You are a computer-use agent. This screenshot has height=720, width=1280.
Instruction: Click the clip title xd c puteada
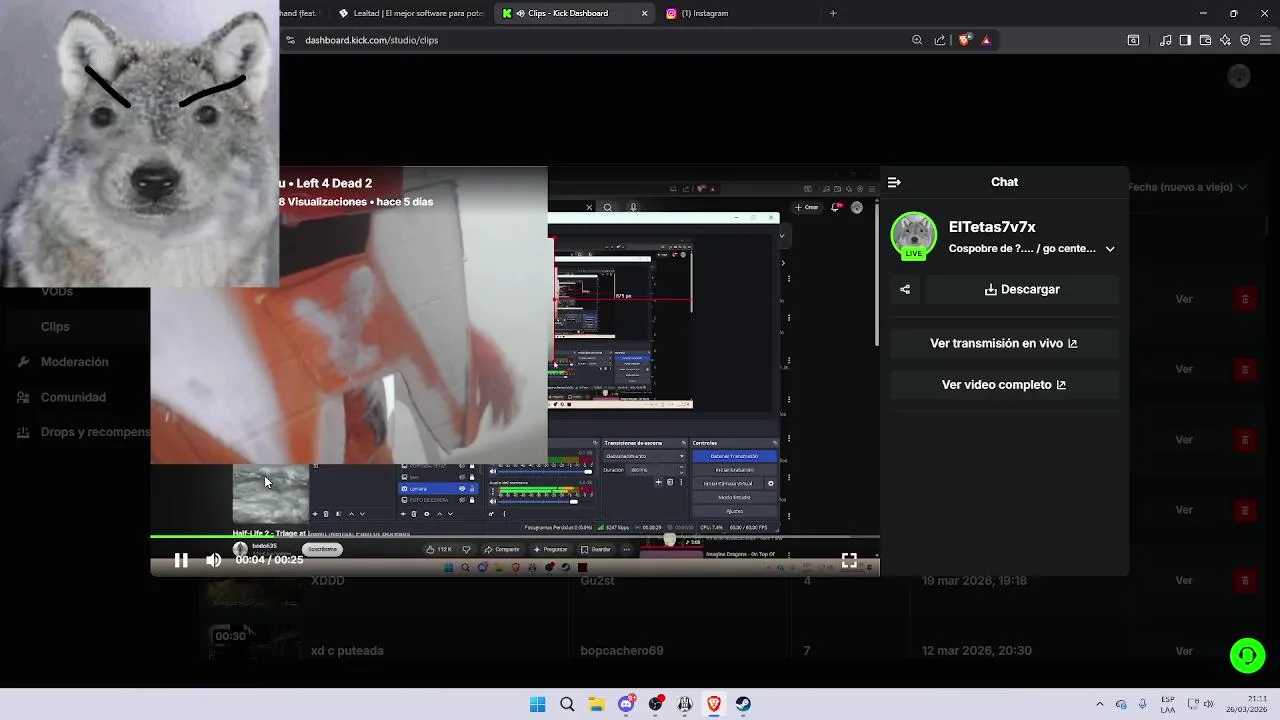point(347,651)
